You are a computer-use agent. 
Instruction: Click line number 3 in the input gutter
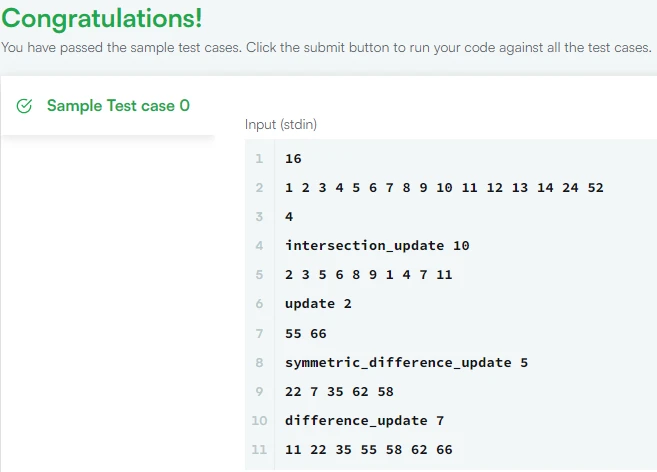tap(259, 217)
